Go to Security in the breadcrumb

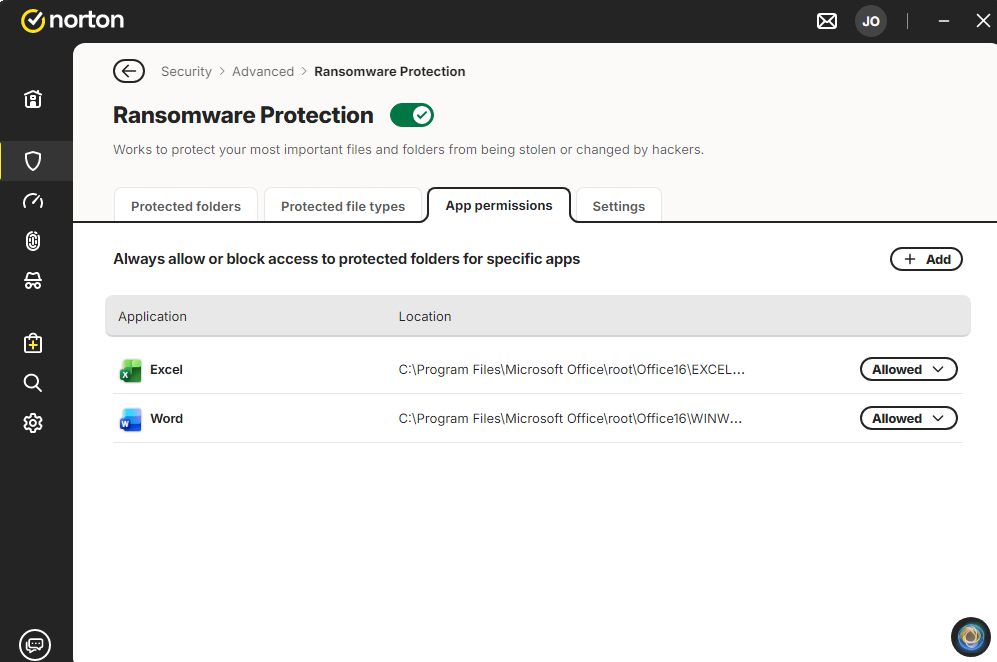[x=186, y=71]
